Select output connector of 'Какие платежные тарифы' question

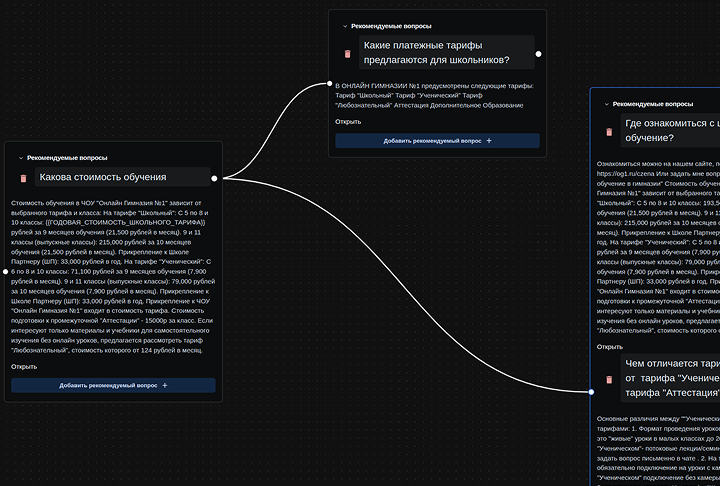click(539, 54)
